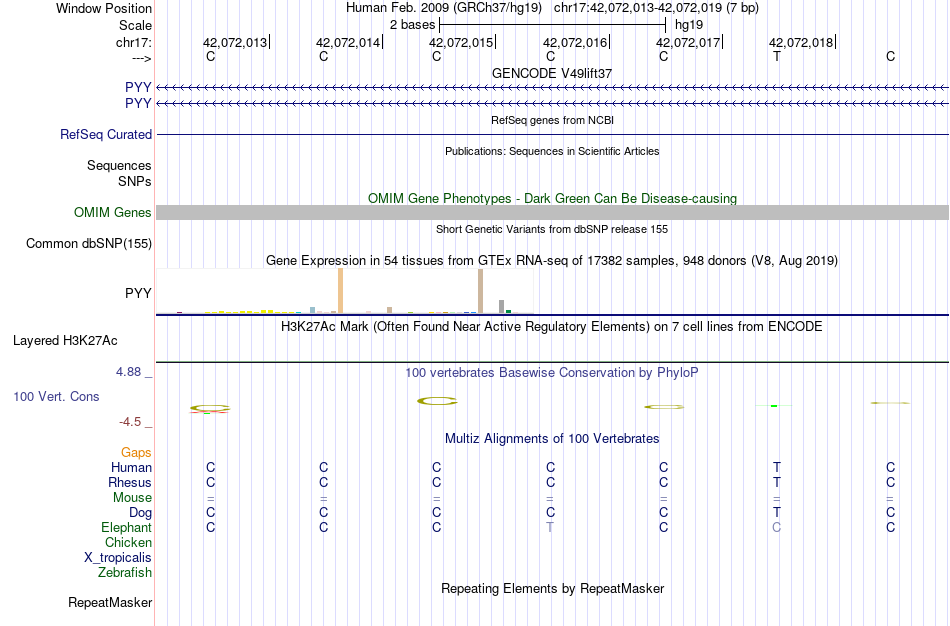Click the Window Position track label

(x=104, y=8)
